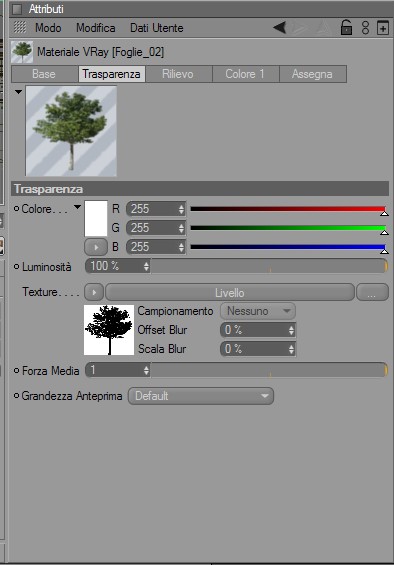This screenshot has height=565, width=394.
Task: Click the B value stepper arrows
Action: pos(181,247)
